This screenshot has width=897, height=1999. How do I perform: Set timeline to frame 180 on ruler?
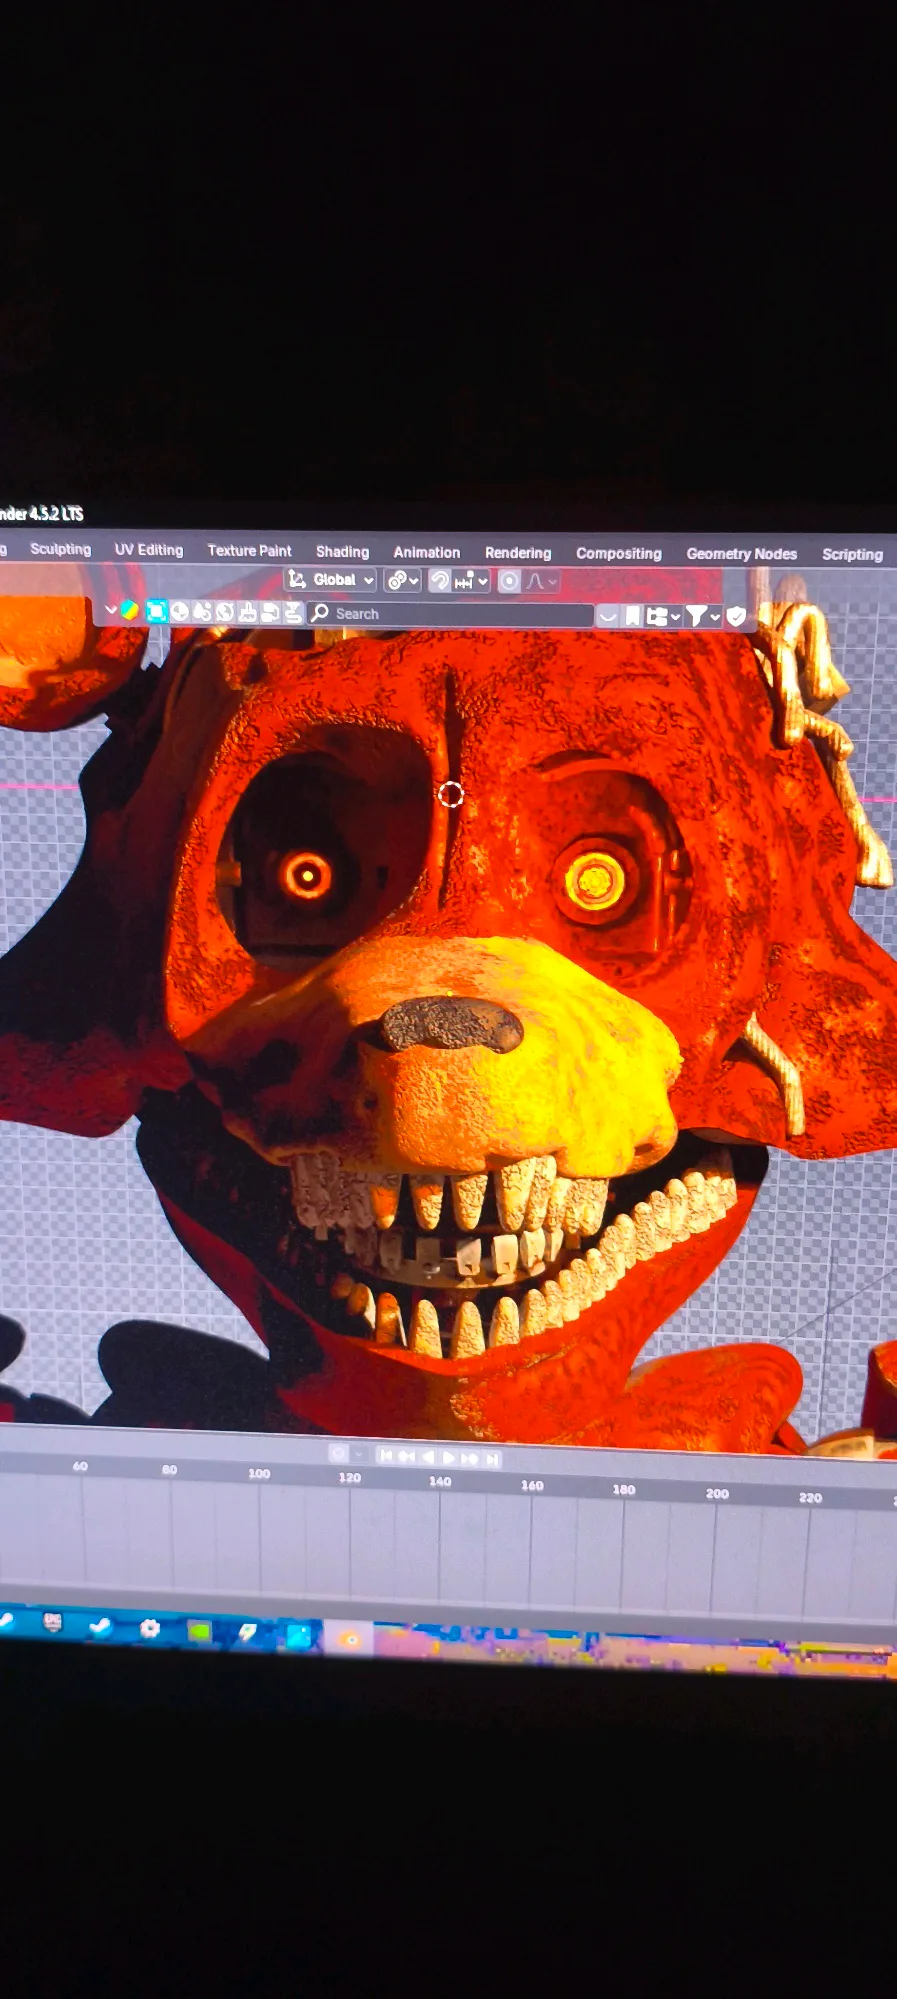[x=624, y=1490]
